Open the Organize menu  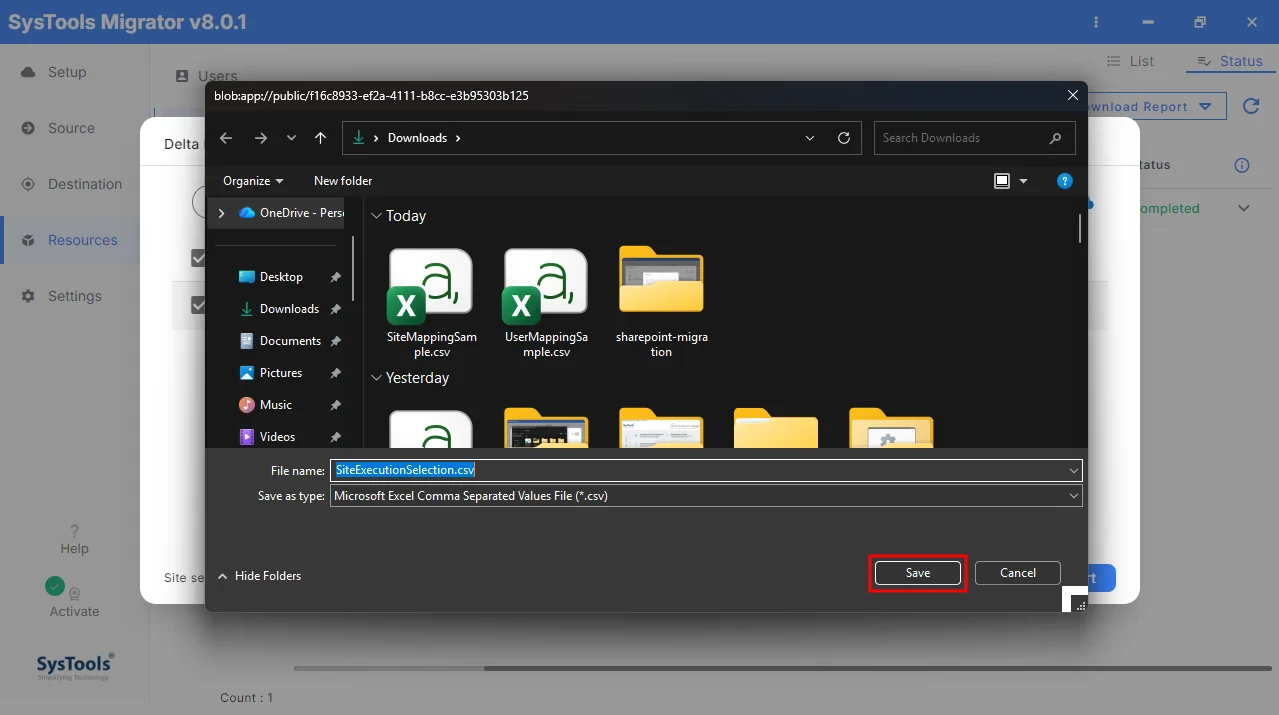click(253, 181)
